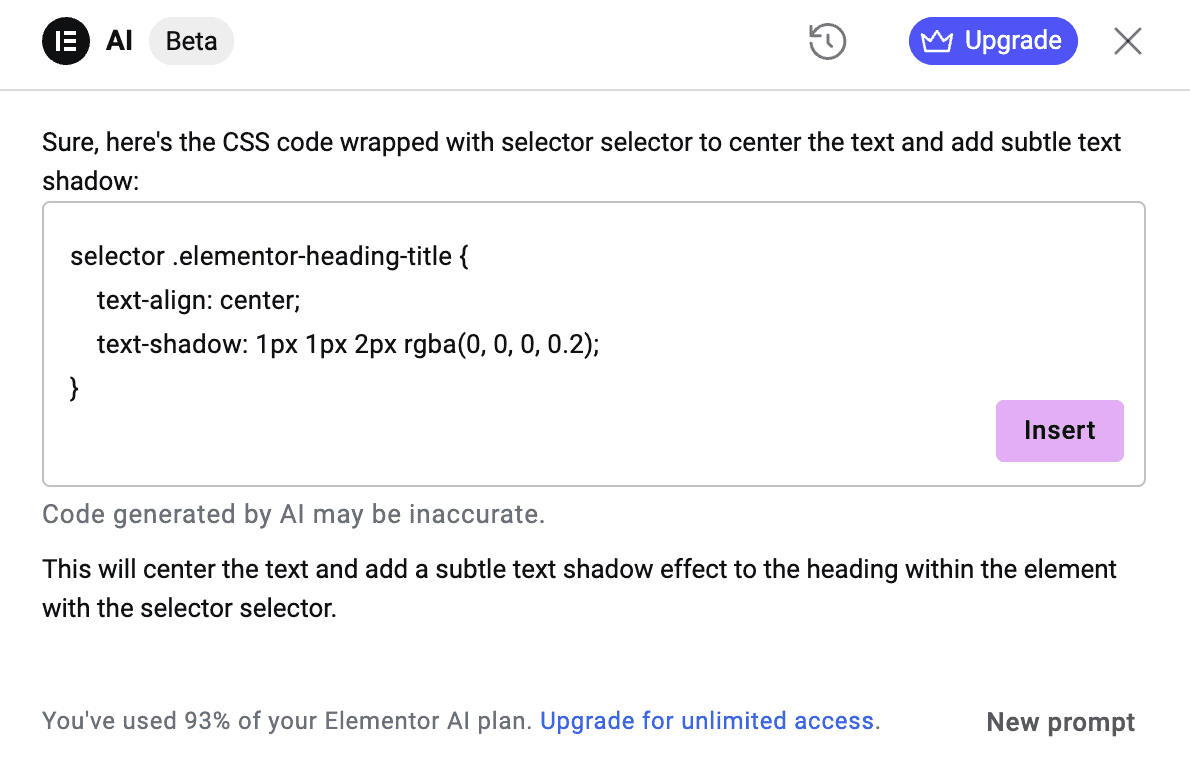Click the 'This will center the text' paragraph
Screen dimensions: 1190x780
tap(579, 589)
